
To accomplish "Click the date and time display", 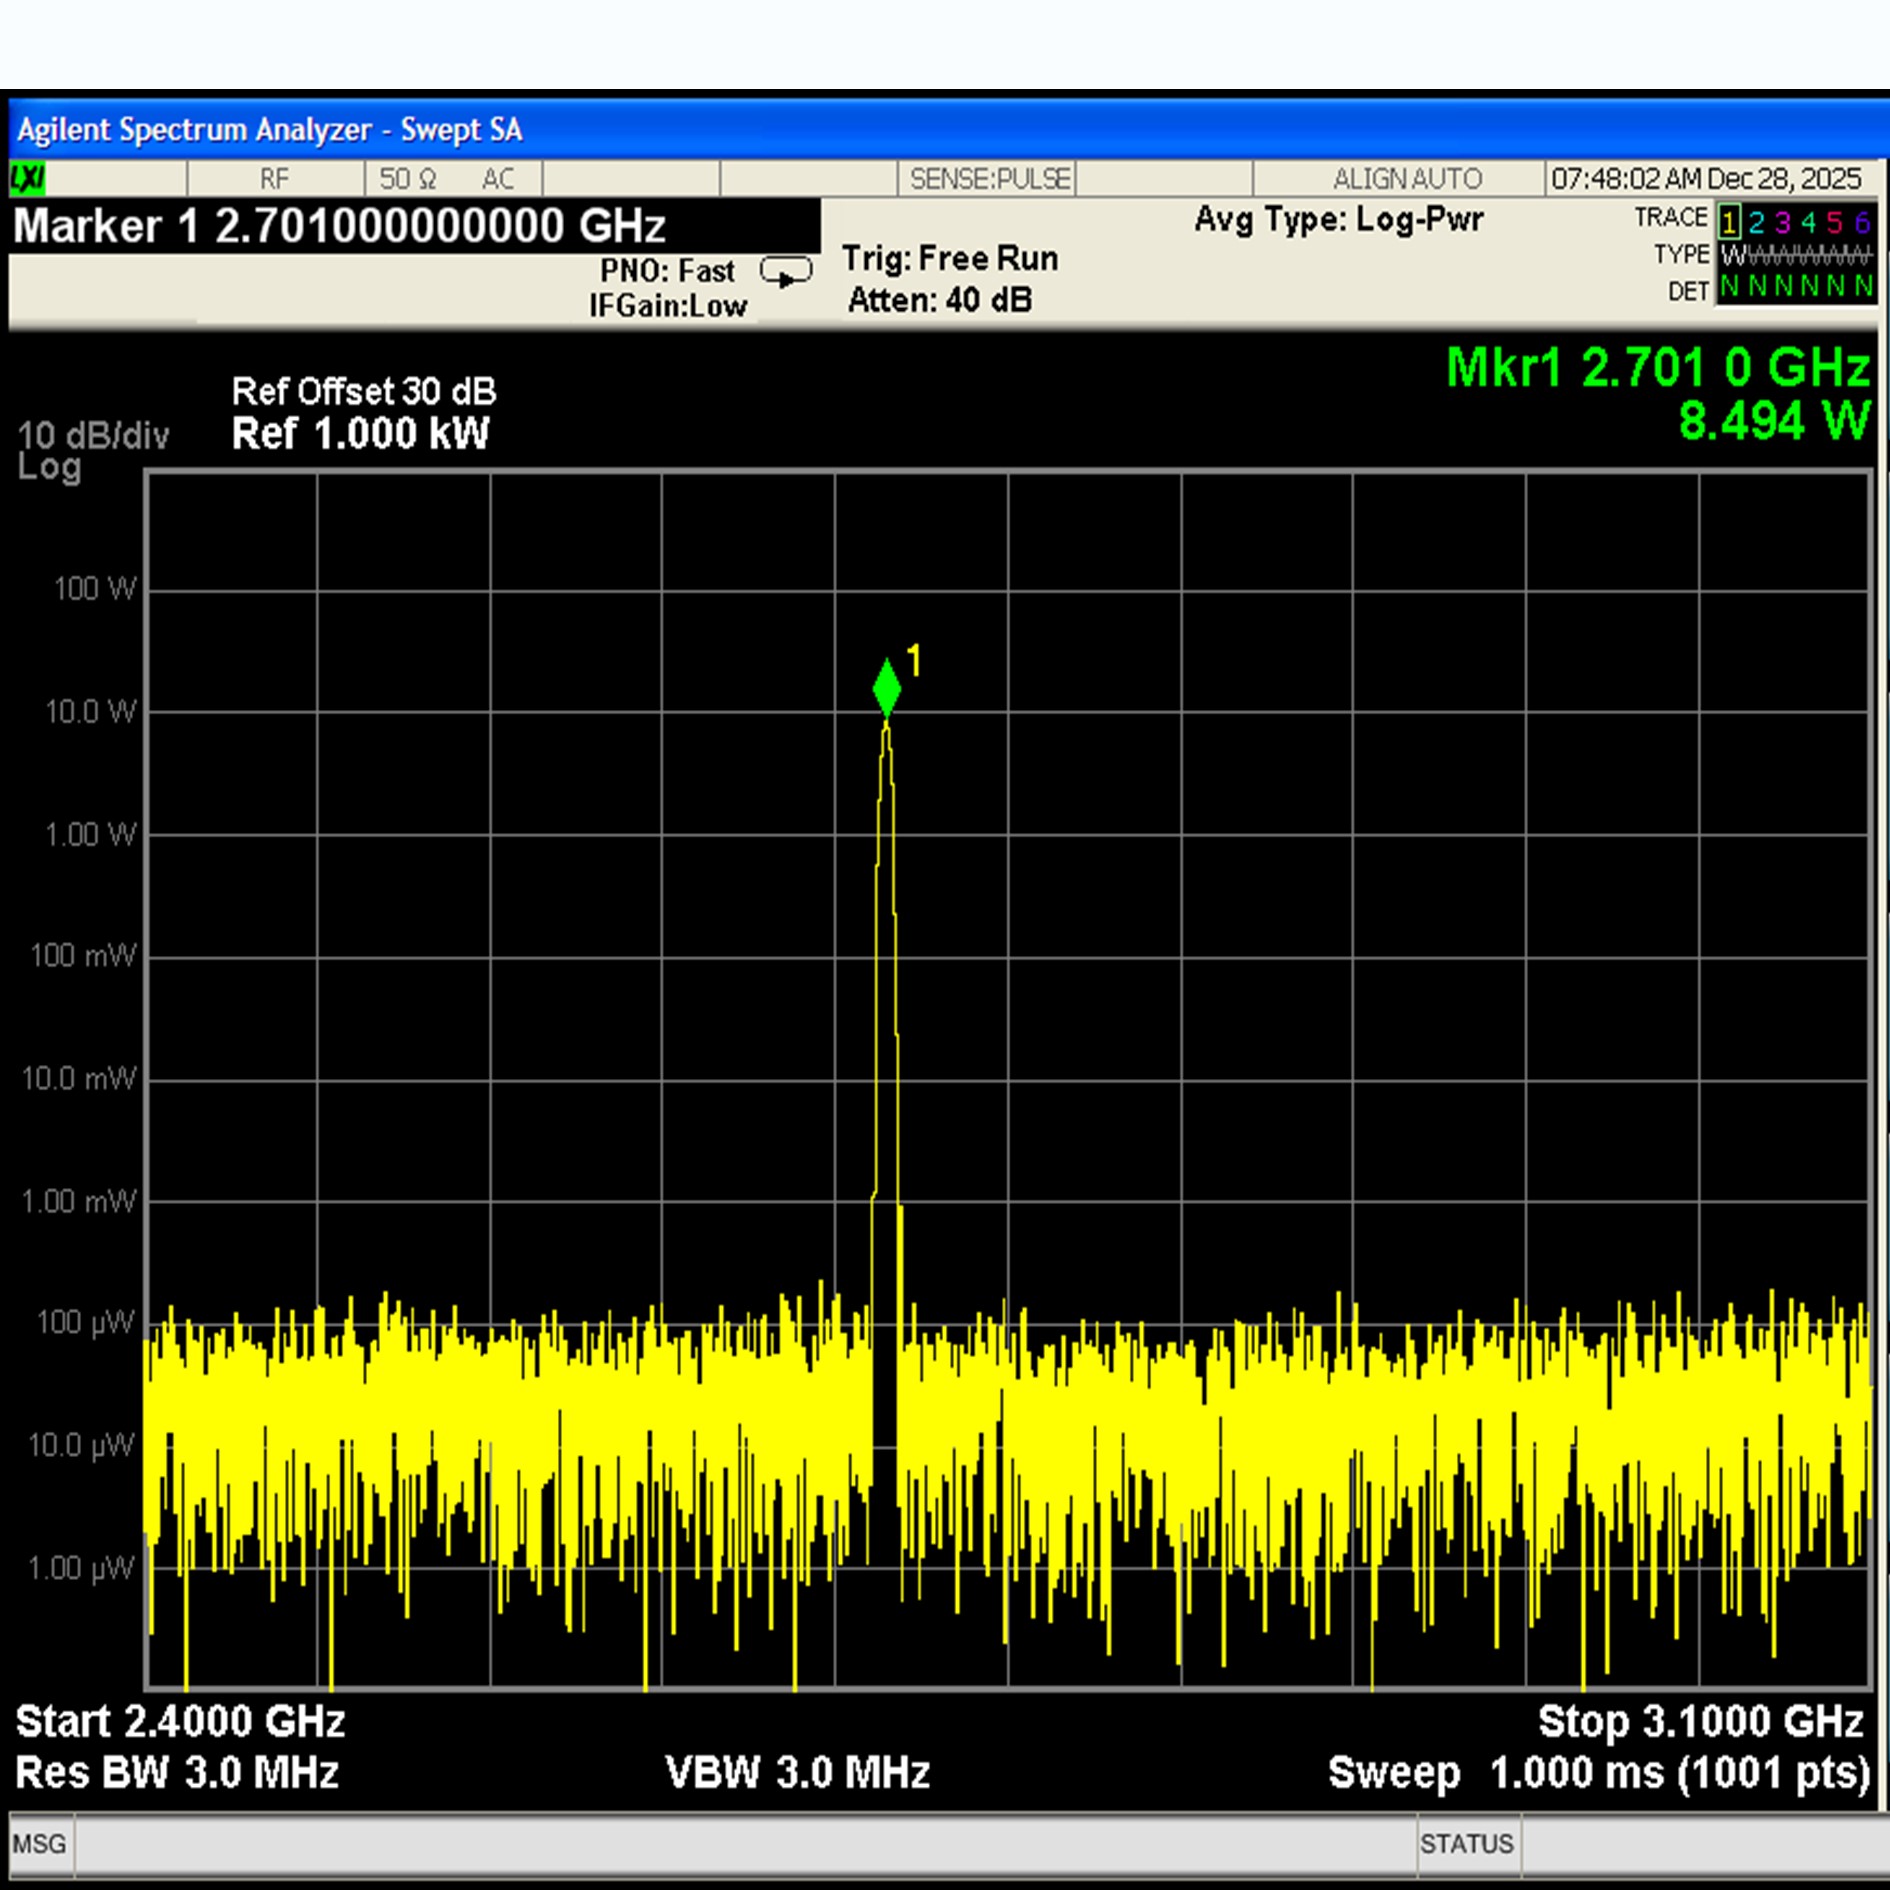I will pos(1705,179).
